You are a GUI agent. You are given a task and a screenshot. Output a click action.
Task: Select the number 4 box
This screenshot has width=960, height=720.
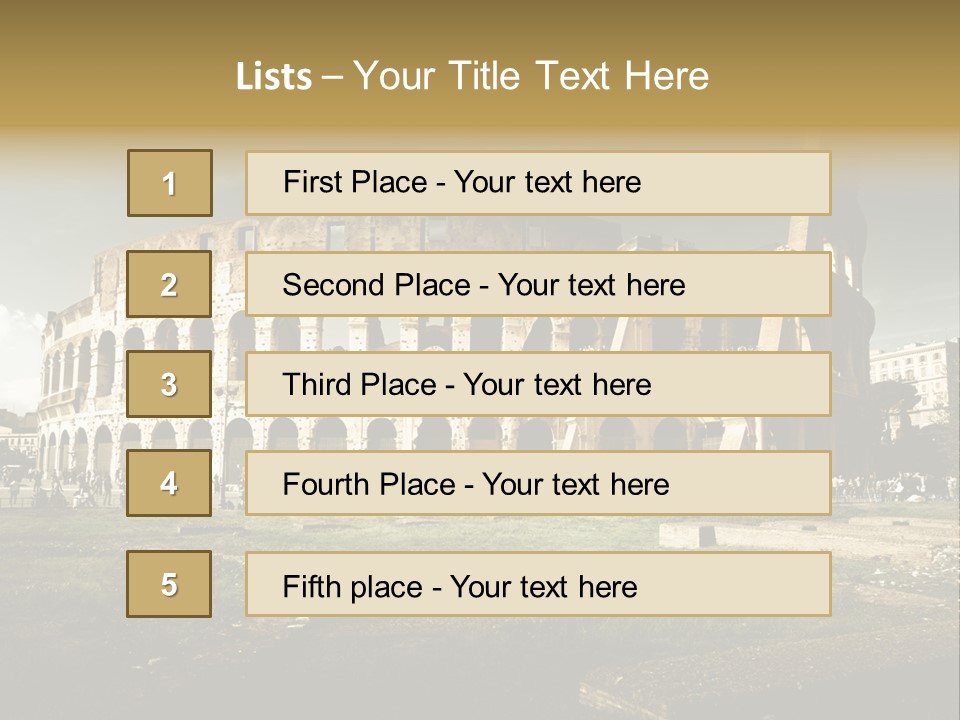[169, 484]
